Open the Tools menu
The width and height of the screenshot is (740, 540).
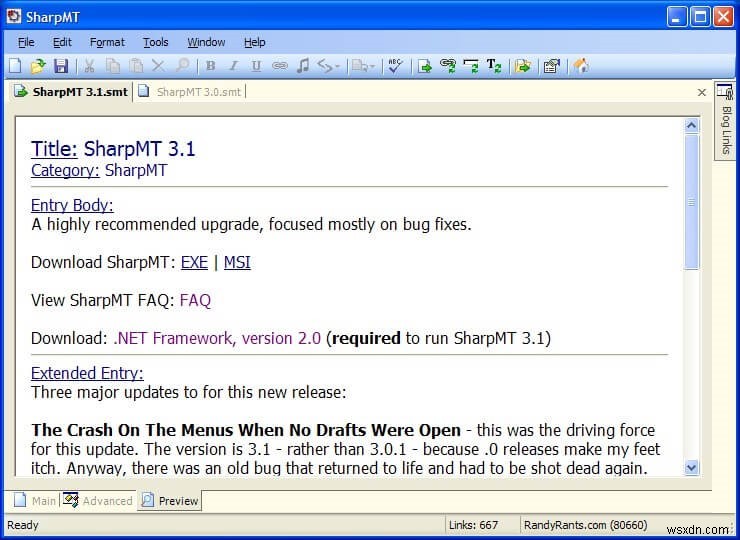(x=155, y=42)
